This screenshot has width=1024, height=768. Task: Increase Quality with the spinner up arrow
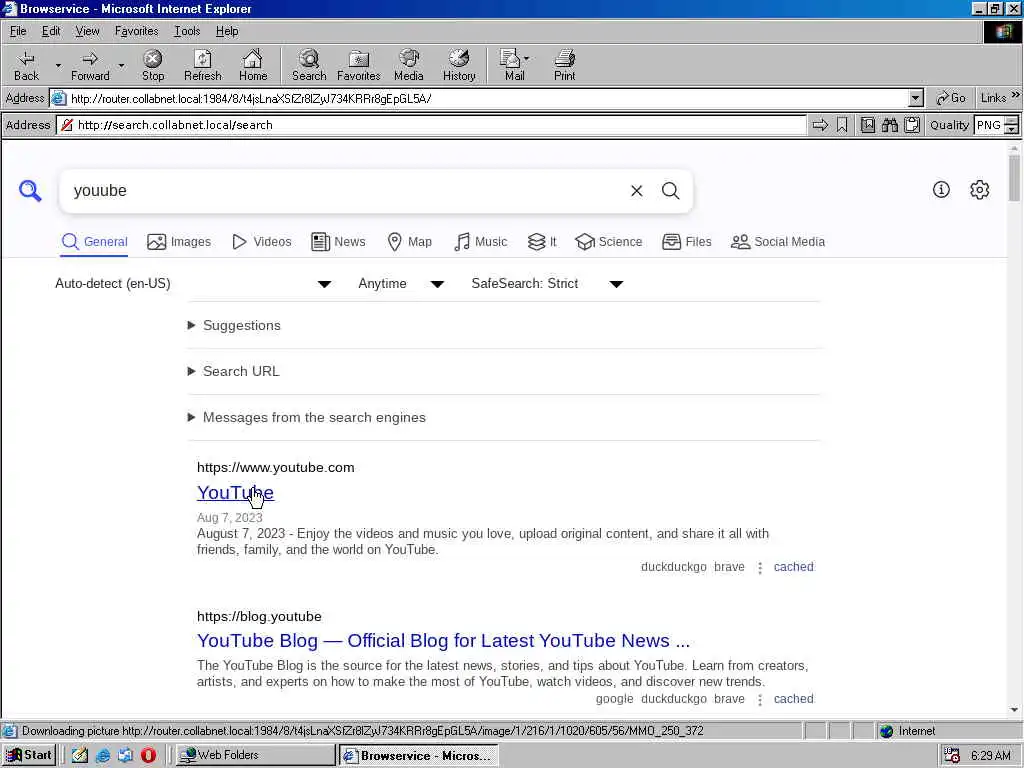1012,120
